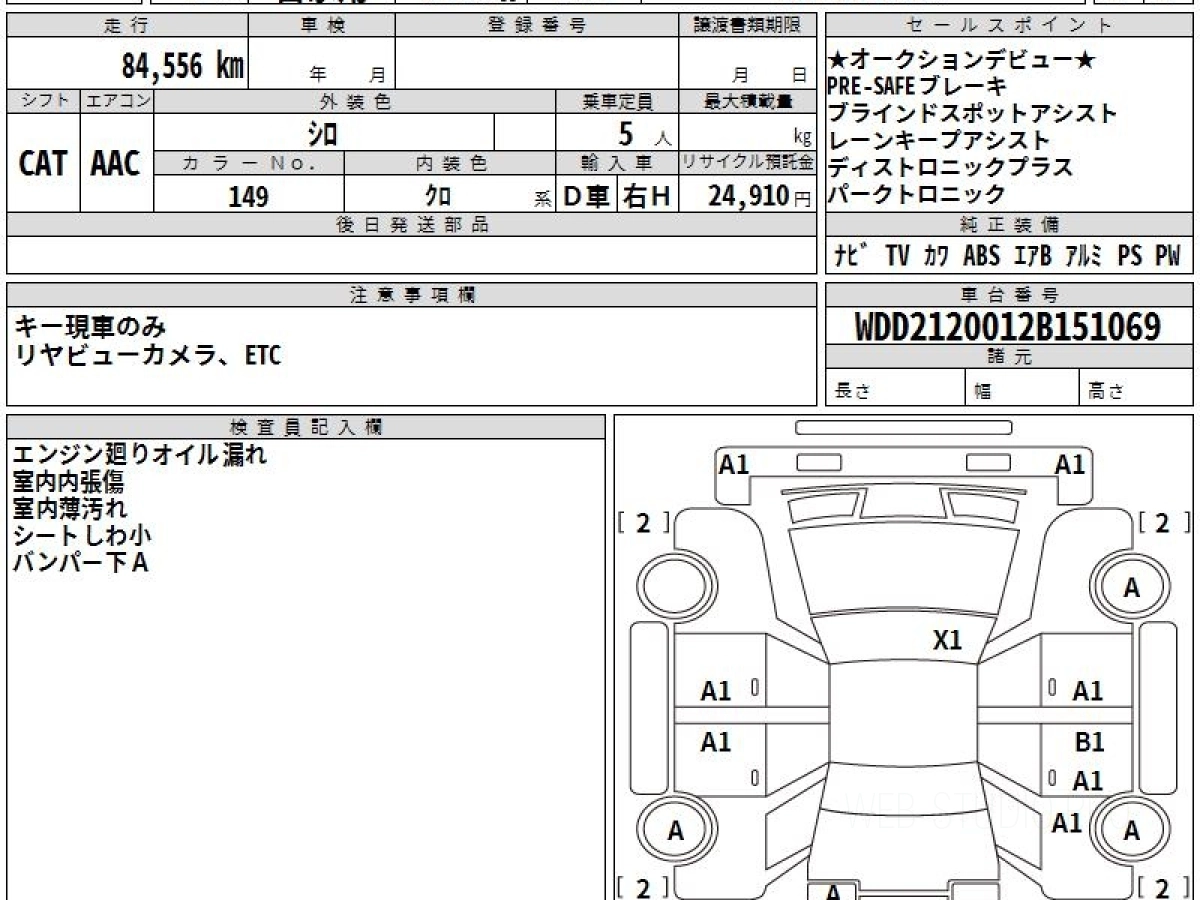Click the interior color value クロ
Image resolution: width=1200 pixels, height=900 pixels.
(x=438, y=196)
